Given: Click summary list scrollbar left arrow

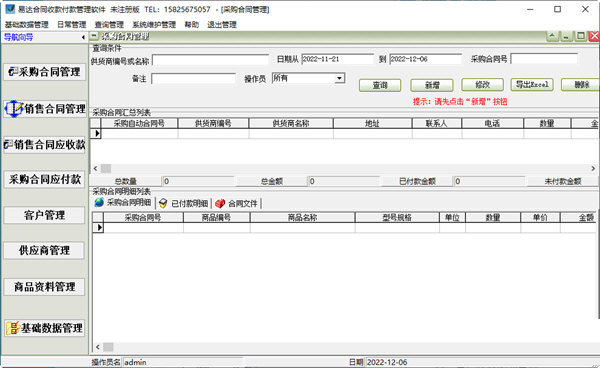Looking at the screenshot, I should point(95,168).
